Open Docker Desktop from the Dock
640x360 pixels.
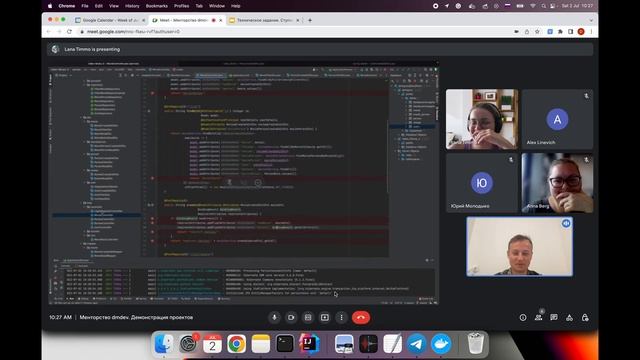(x=441, y=343)
